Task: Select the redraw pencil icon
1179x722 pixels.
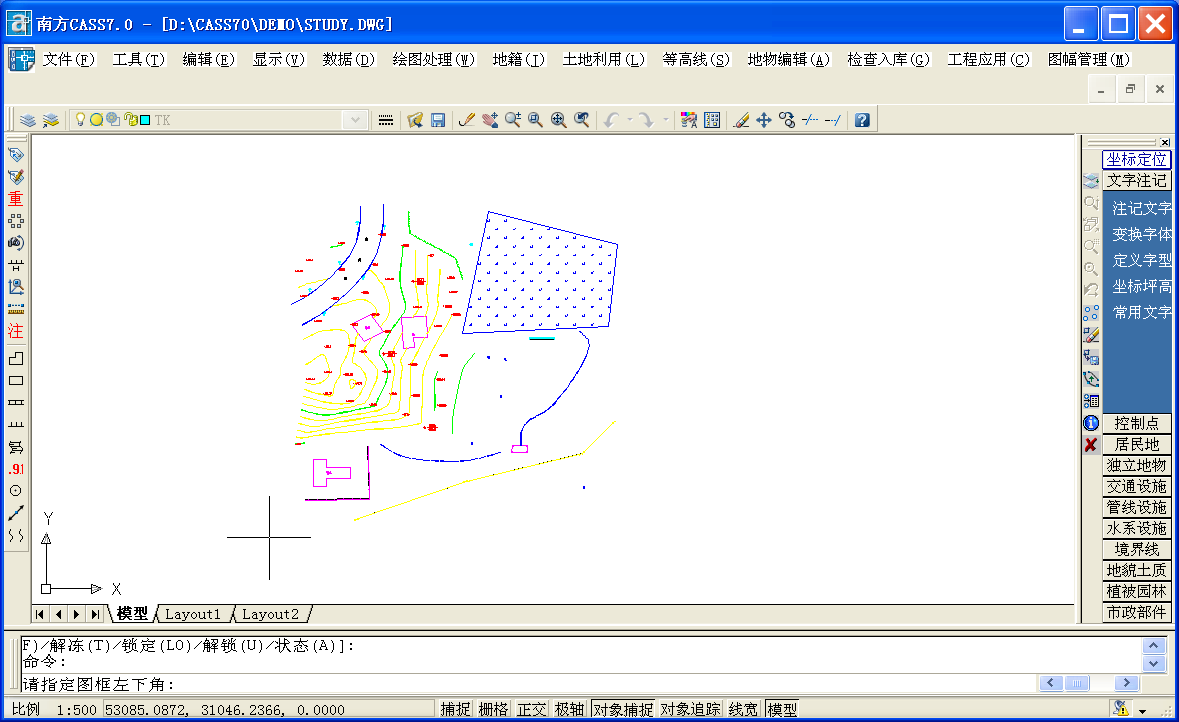Action: click(x=466, y=120)
